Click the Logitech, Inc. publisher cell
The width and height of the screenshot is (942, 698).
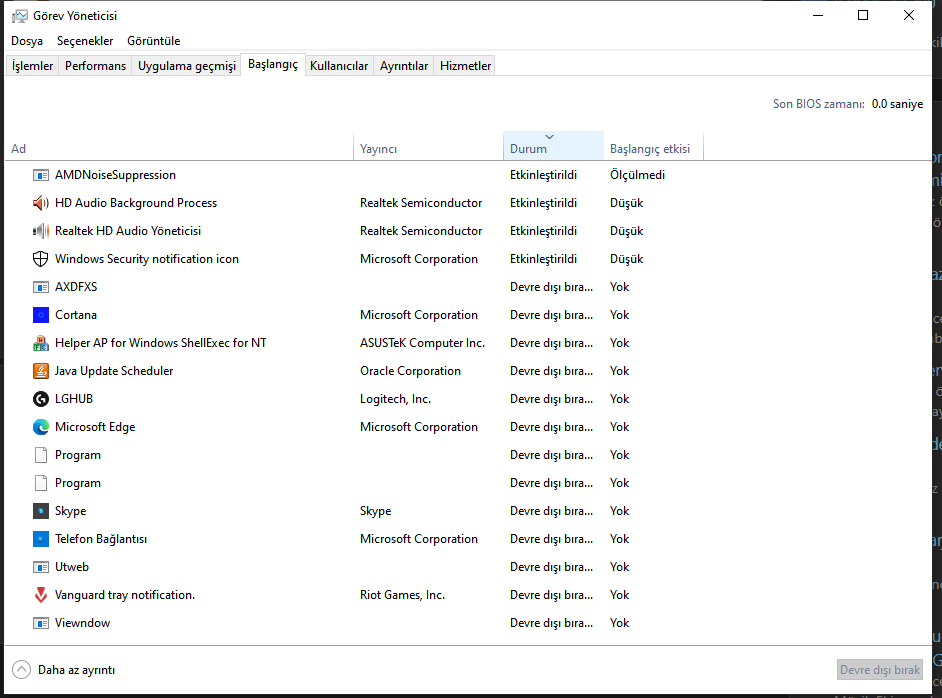[395, 399]
